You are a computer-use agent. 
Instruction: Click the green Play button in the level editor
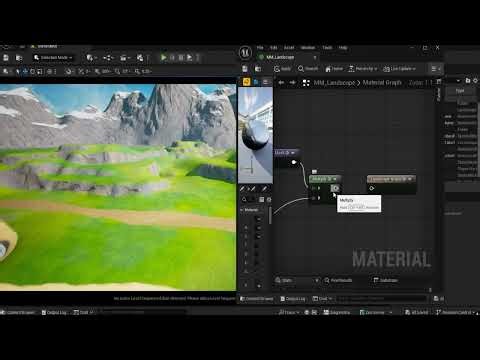[x=164, y=57]
